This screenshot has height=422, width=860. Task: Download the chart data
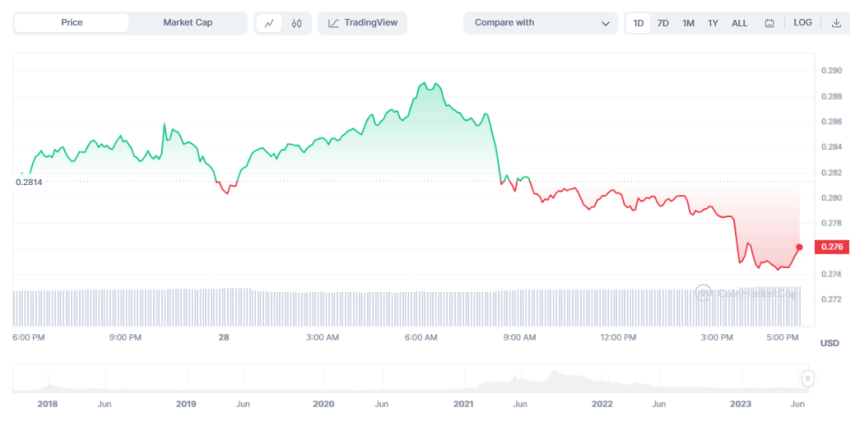[836, 23]
